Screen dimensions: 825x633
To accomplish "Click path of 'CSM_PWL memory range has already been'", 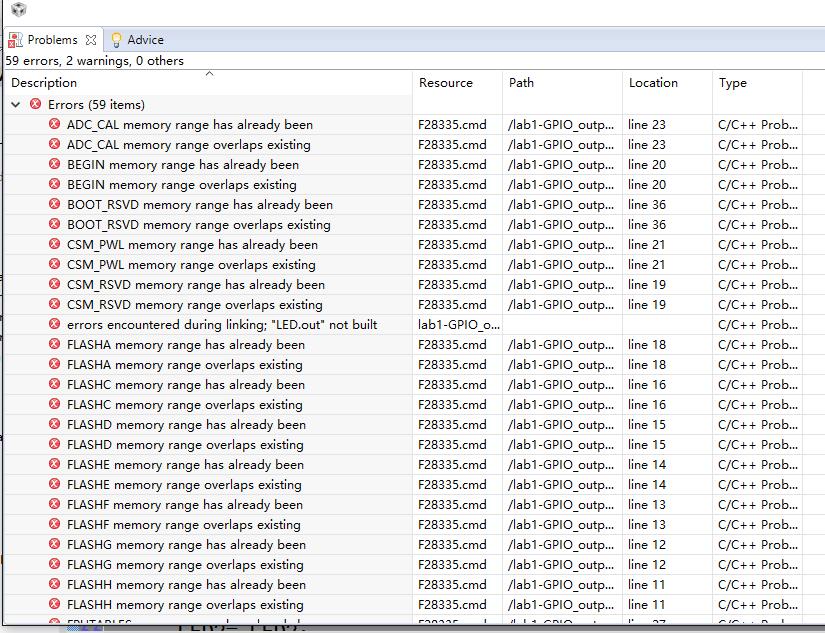I will [561, 245].
